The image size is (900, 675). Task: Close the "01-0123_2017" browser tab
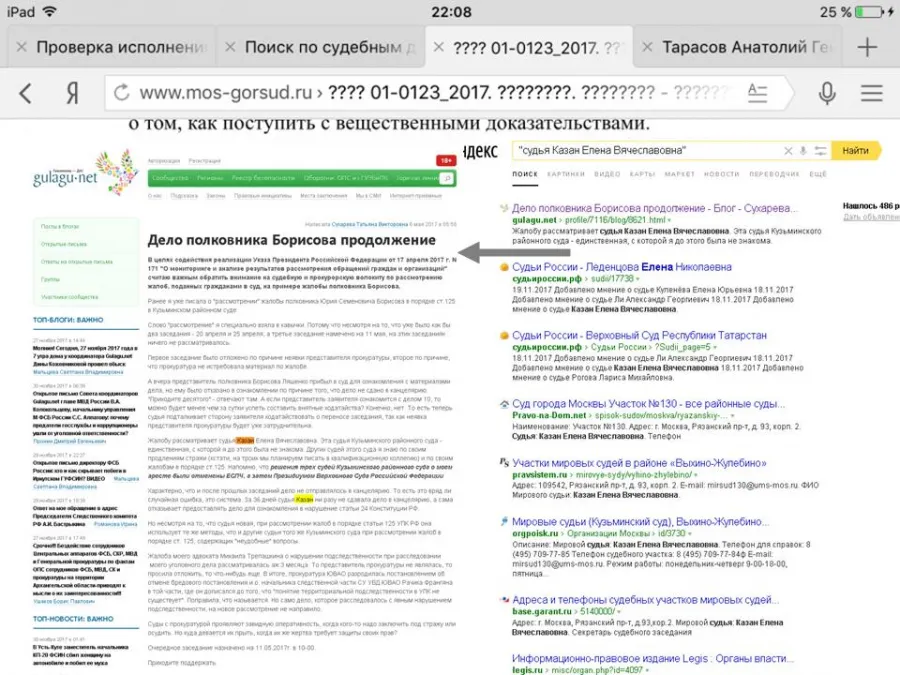click(x=439, y=47)
